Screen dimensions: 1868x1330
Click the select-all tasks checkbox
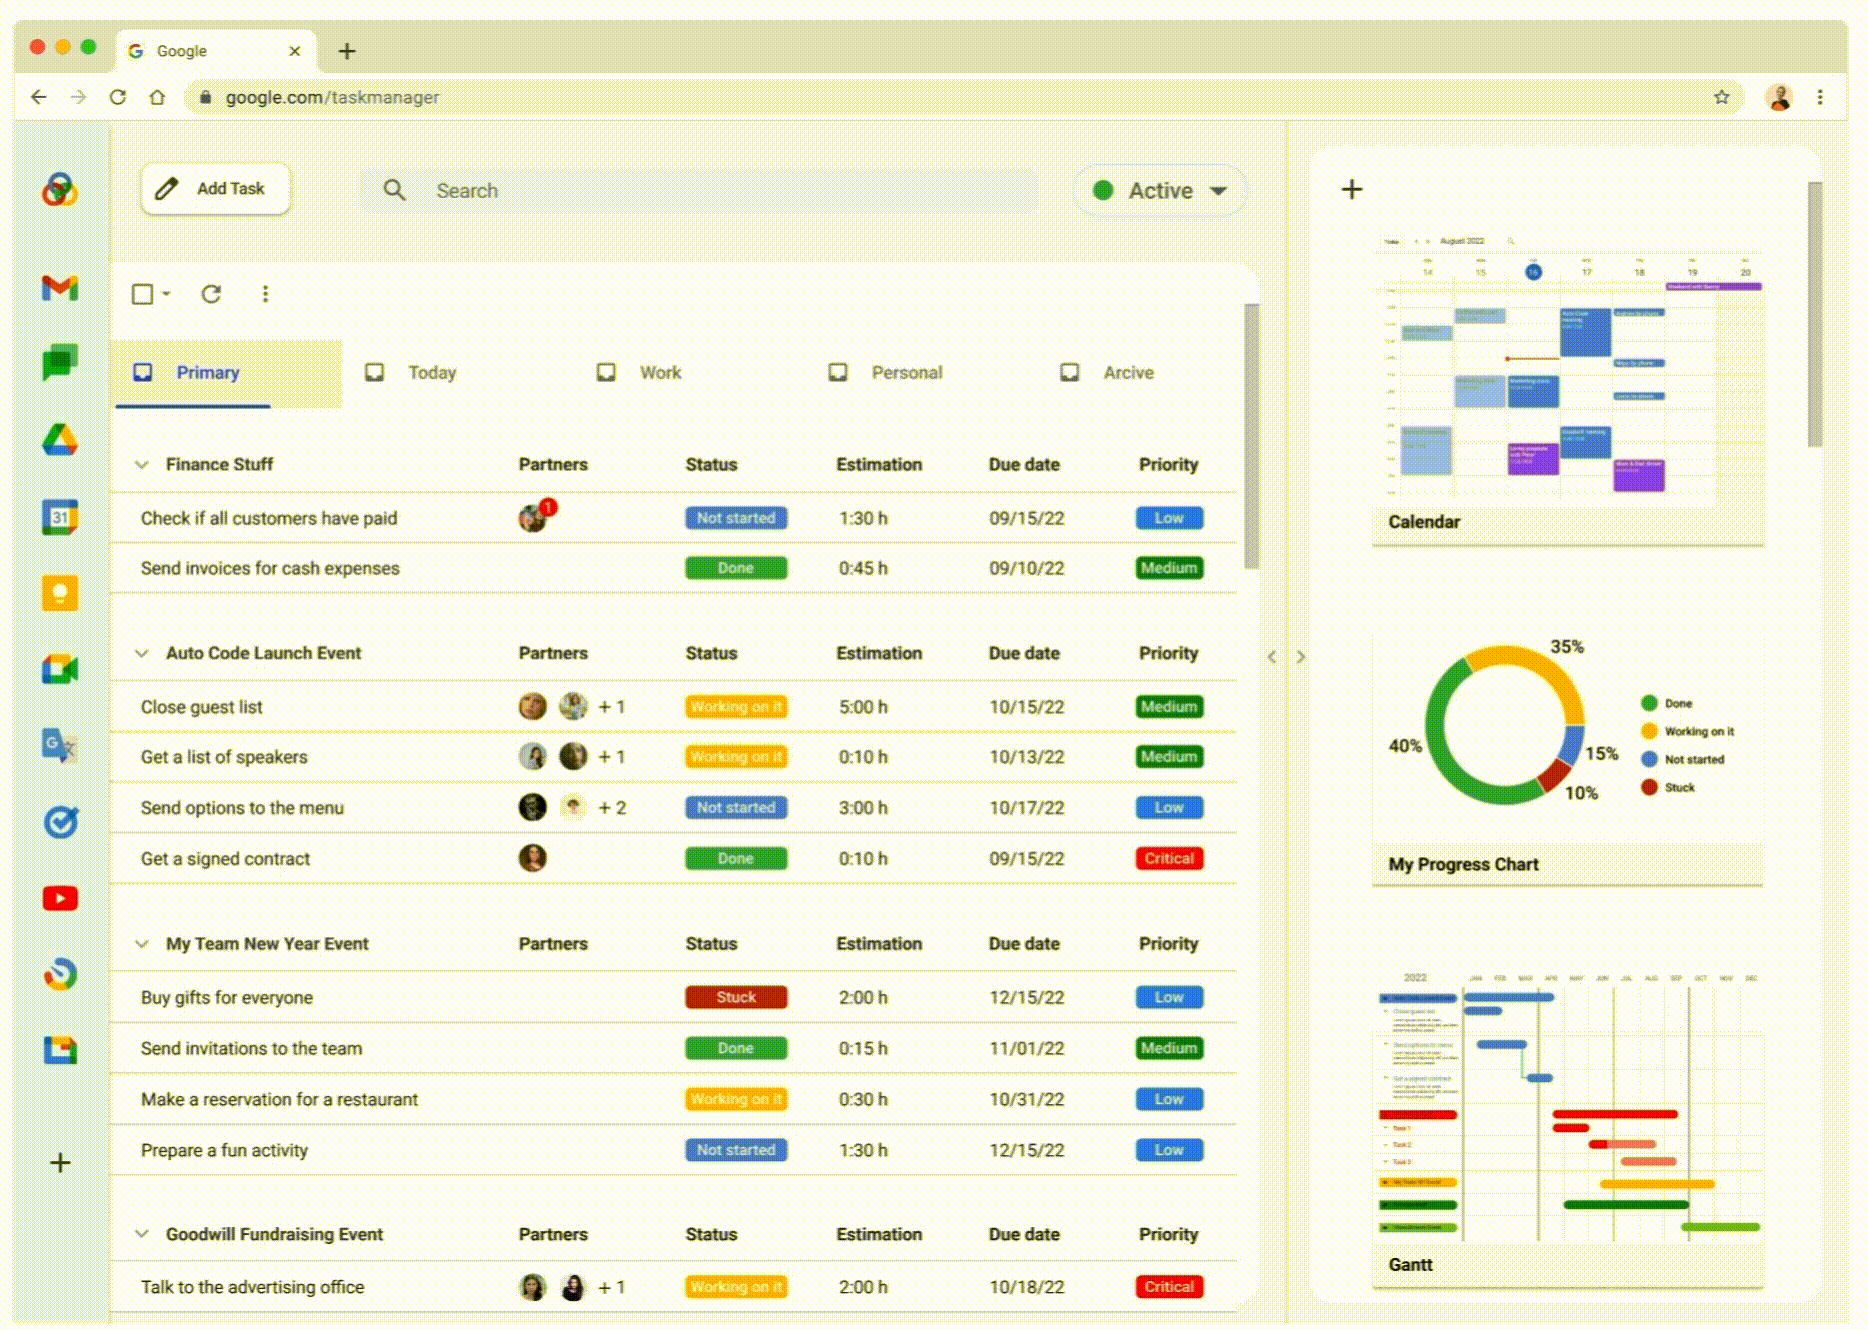click(x=142, y=293)
